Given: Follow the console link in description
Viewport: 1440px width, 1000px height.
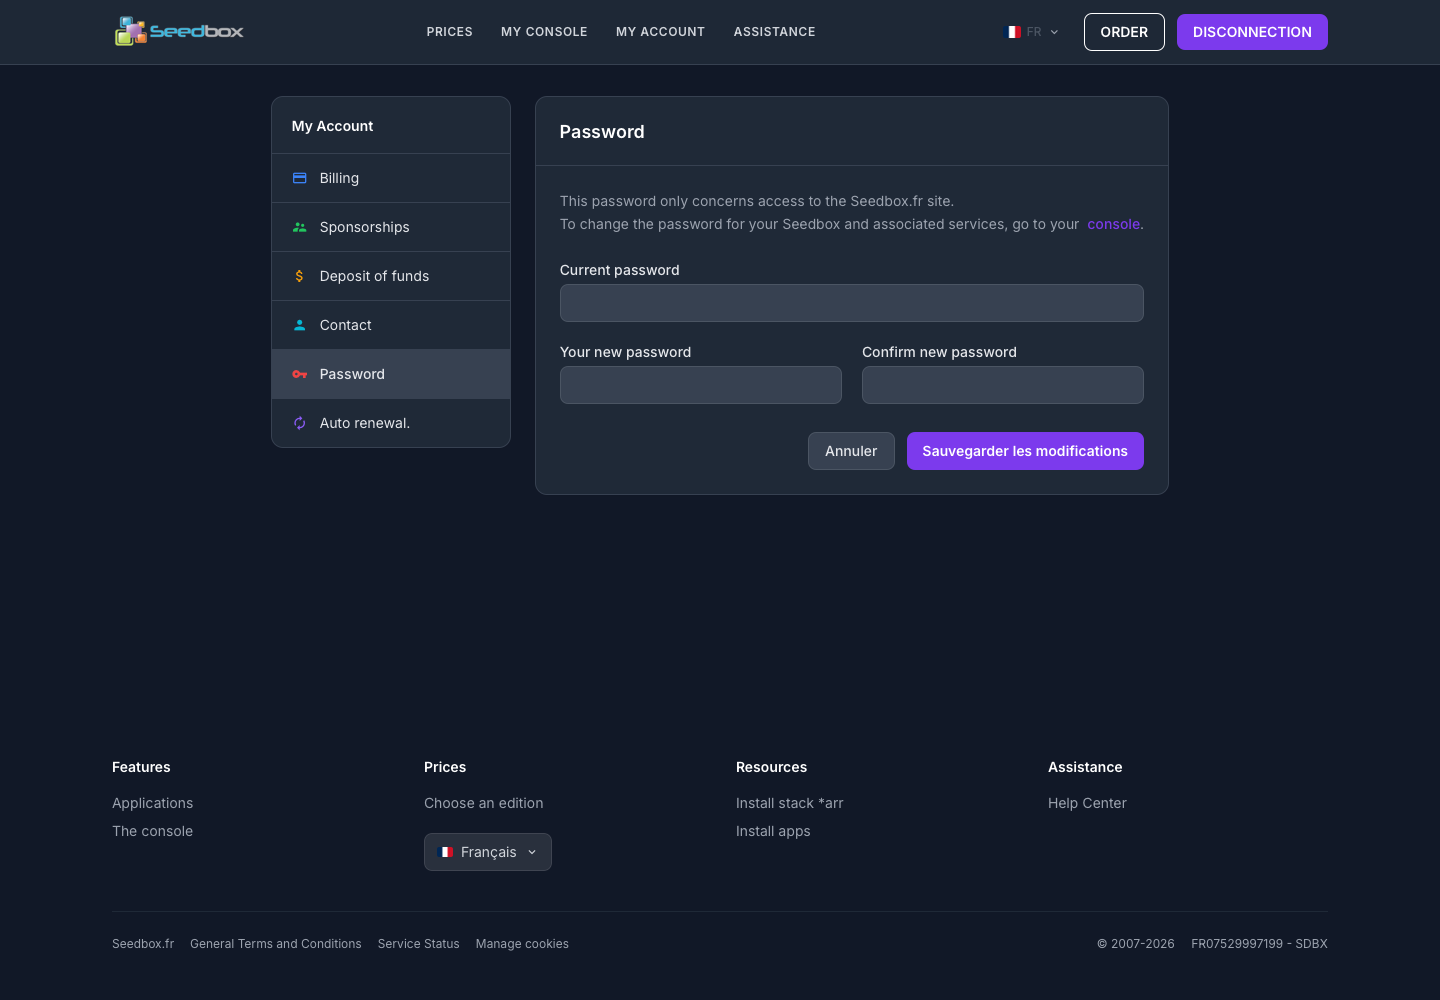Looking at the screenshot, I should 1113,224.
